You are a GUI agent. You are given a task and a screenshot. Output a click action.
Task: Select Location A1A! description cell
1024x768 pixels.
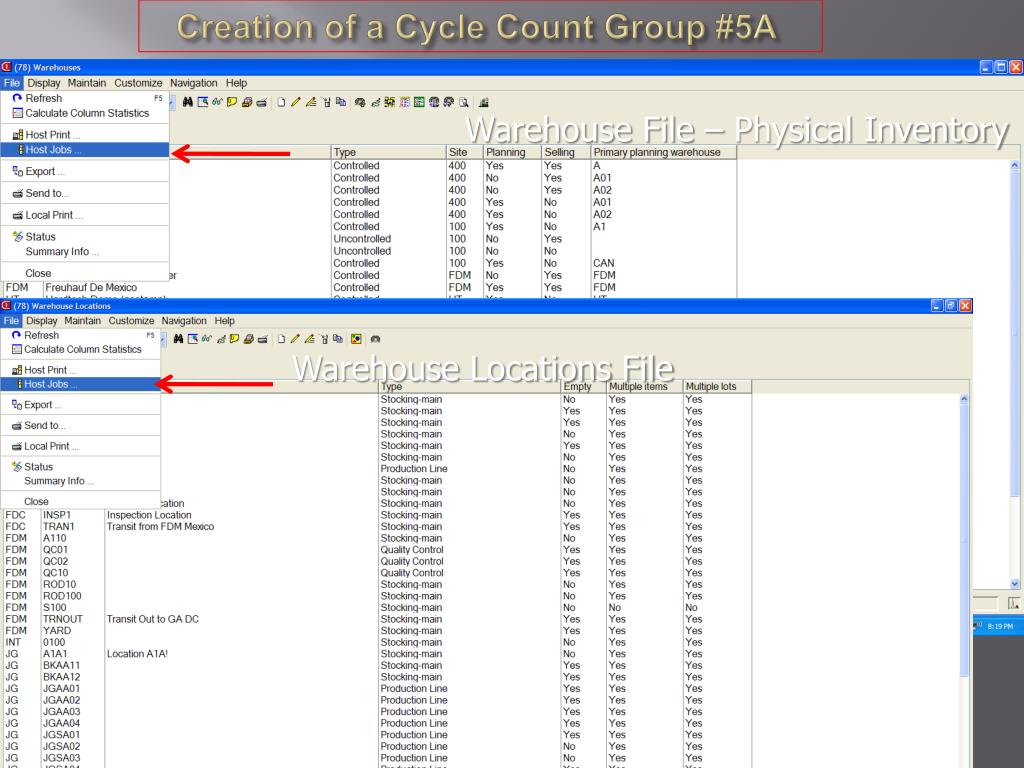coord(138,654)
